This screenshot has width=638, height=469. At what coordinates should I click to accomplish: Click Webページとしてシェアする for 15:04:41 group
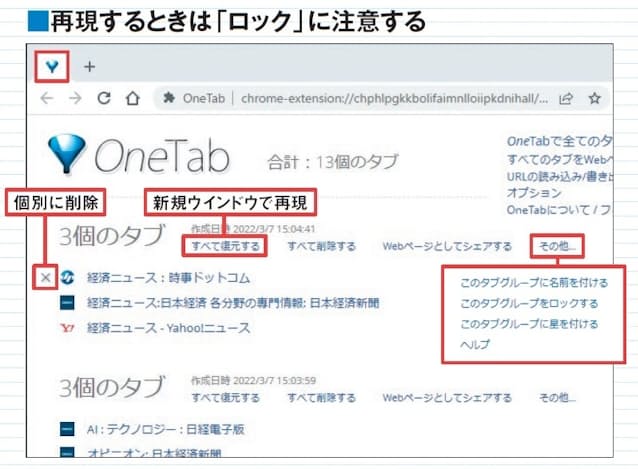coord(447,246)
